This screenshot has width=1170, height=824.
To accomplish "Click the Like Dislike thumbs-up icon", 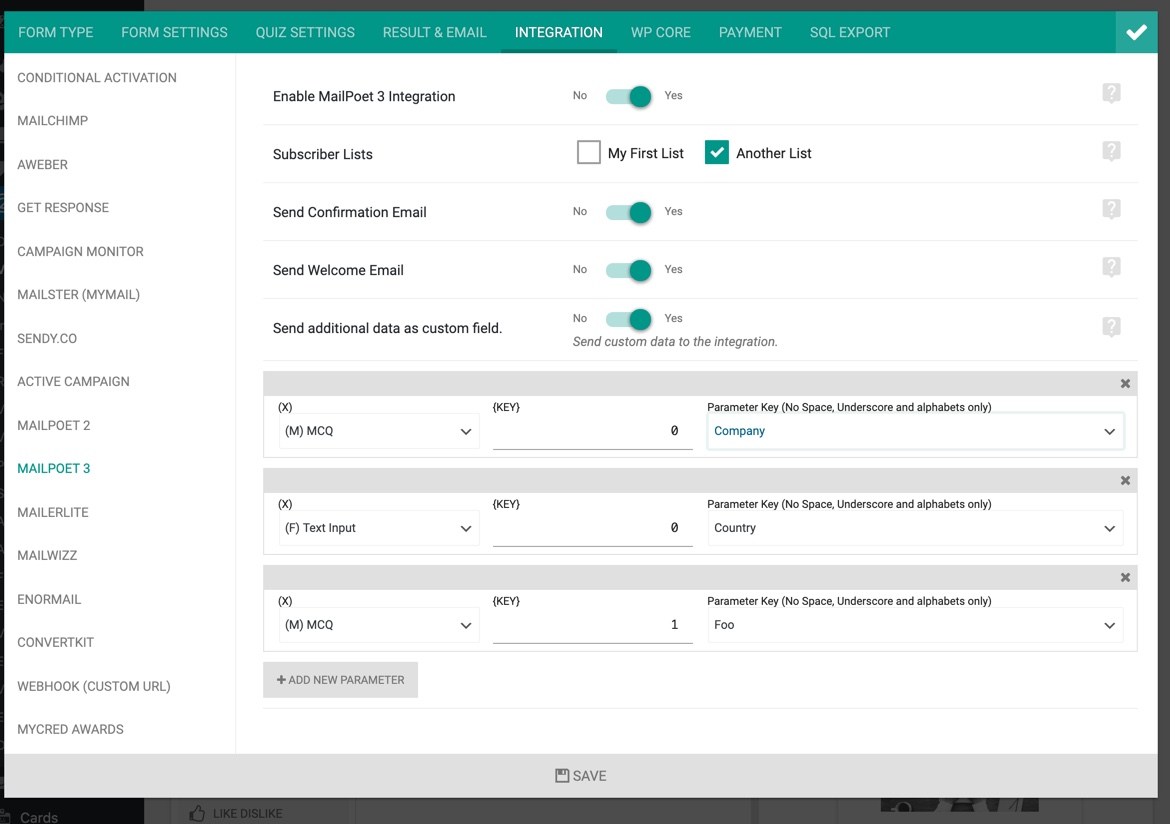I will click(x=197, y=813).
